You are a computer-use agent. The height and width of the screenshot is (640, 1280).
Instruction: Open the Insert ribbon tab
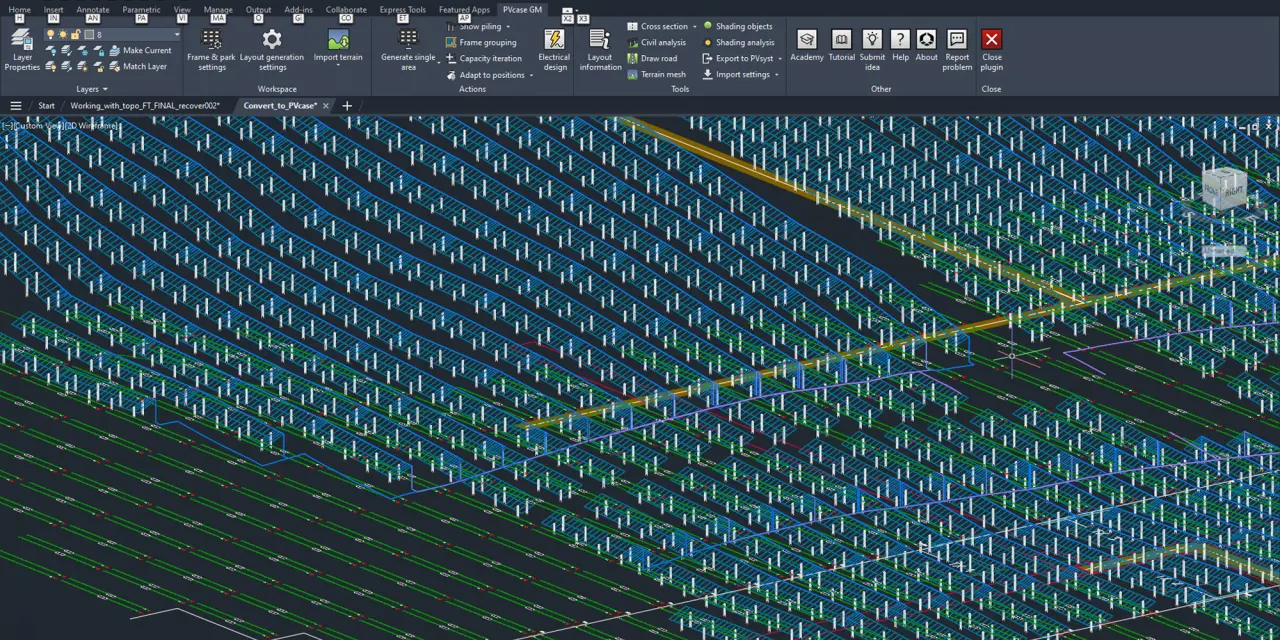click(x=53, y=10)
